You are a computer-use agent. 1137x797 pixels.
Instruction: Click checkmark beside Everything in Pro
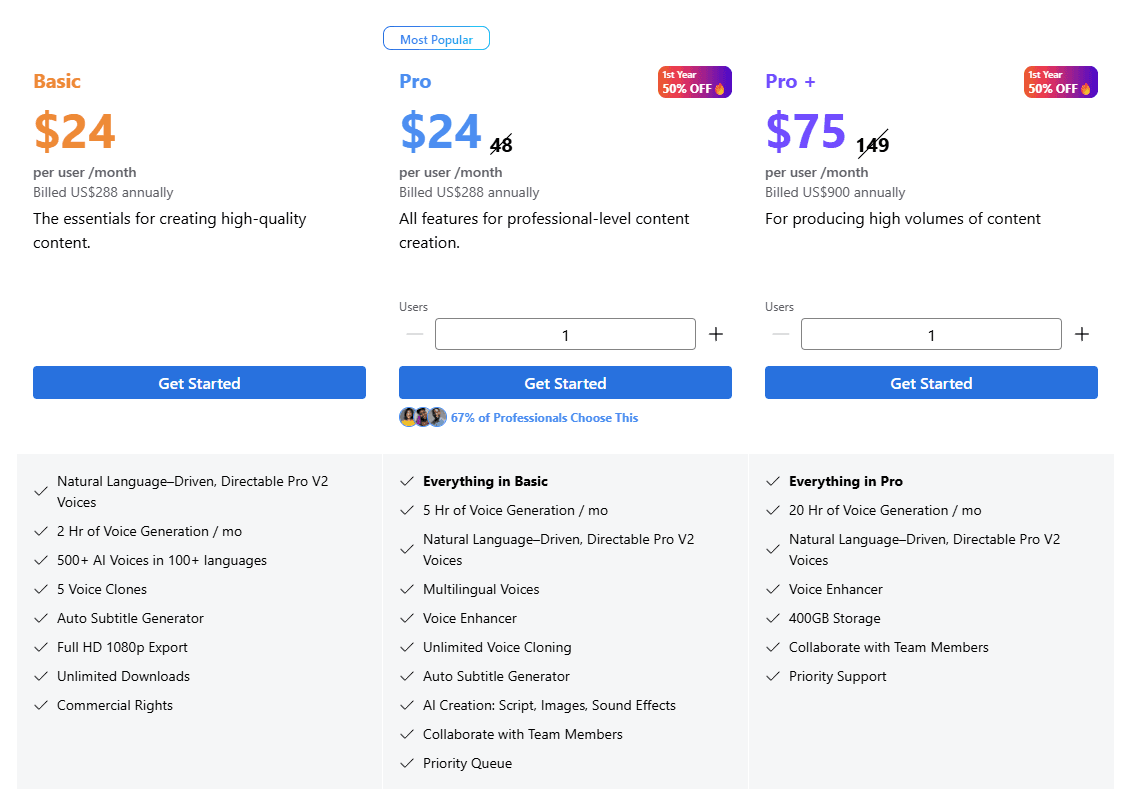(x=773, y=482)
